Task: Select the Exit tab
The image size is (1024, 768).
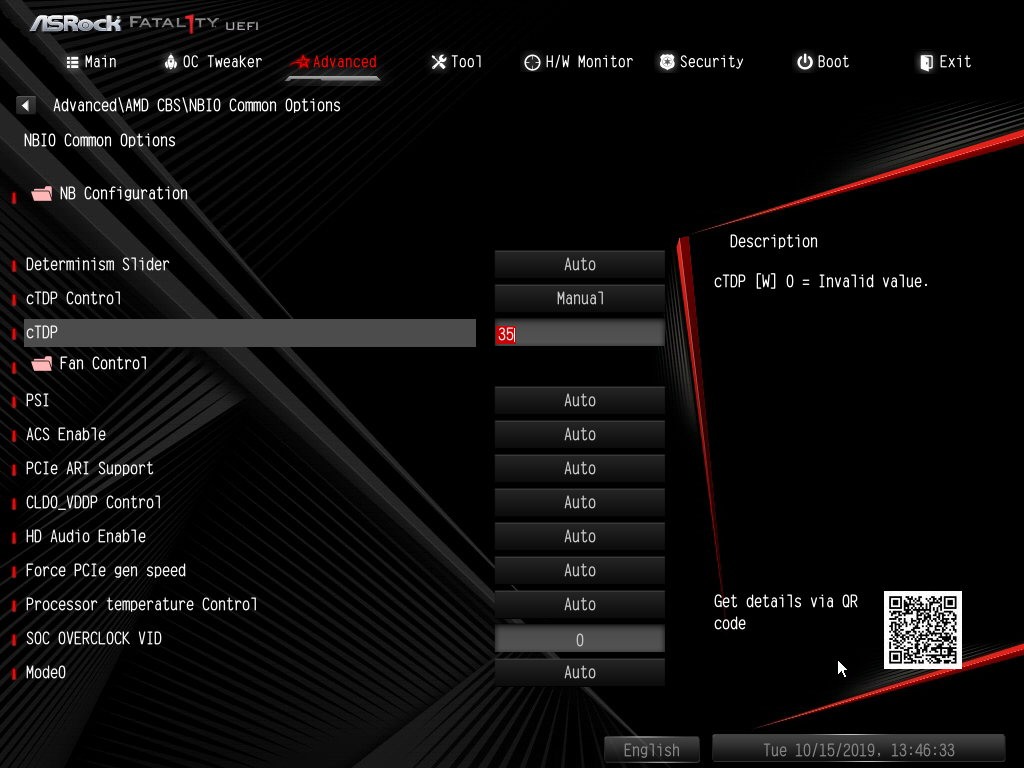Action: 945,62
